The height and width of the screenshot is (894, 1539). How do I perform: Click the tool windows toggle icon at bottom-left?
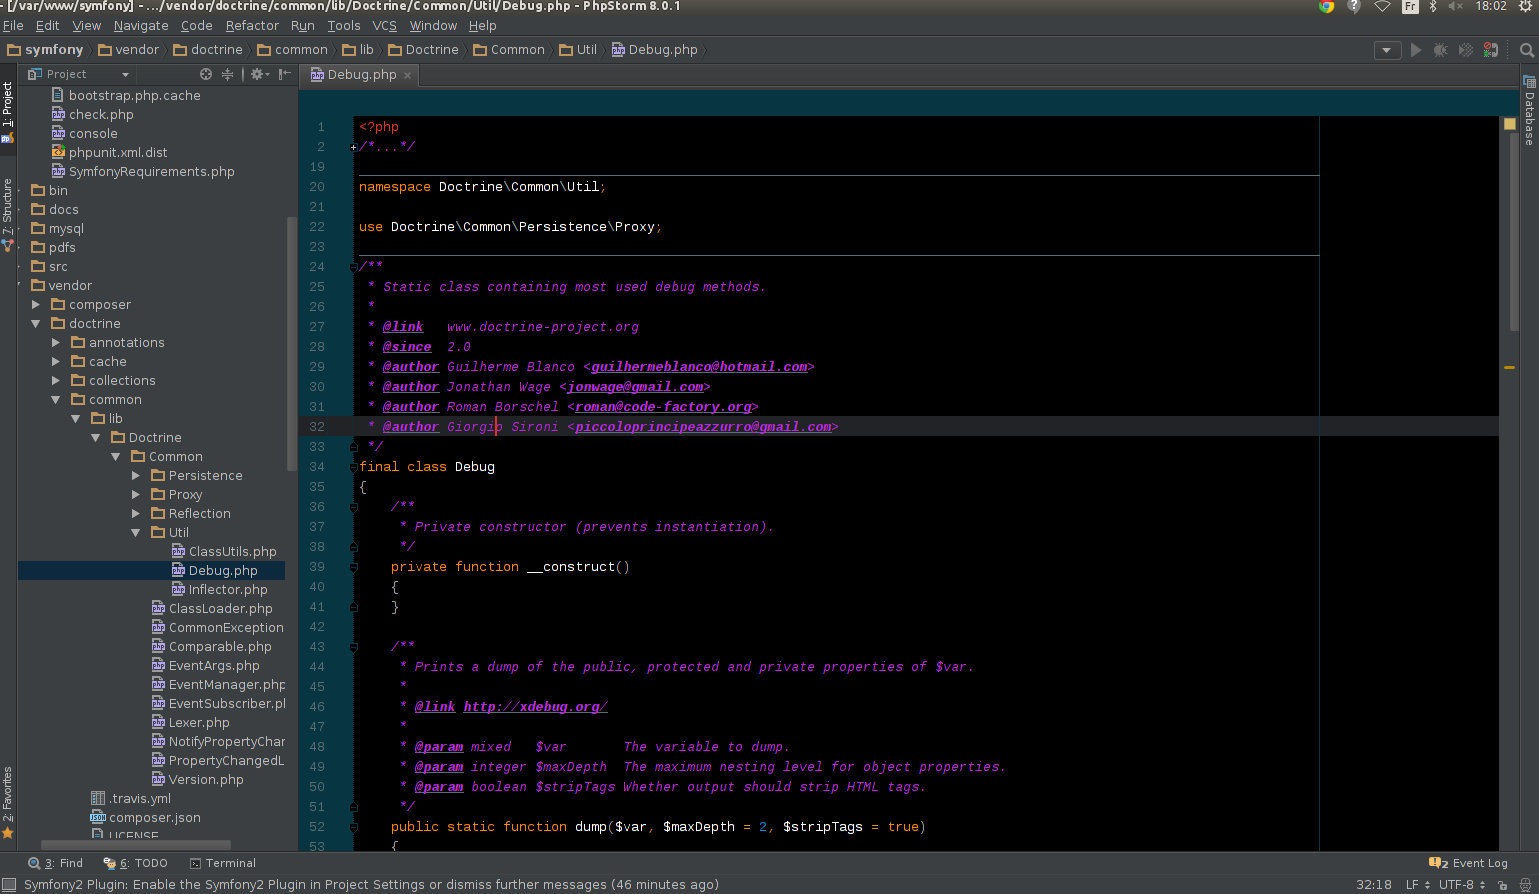tap(8, 884)
